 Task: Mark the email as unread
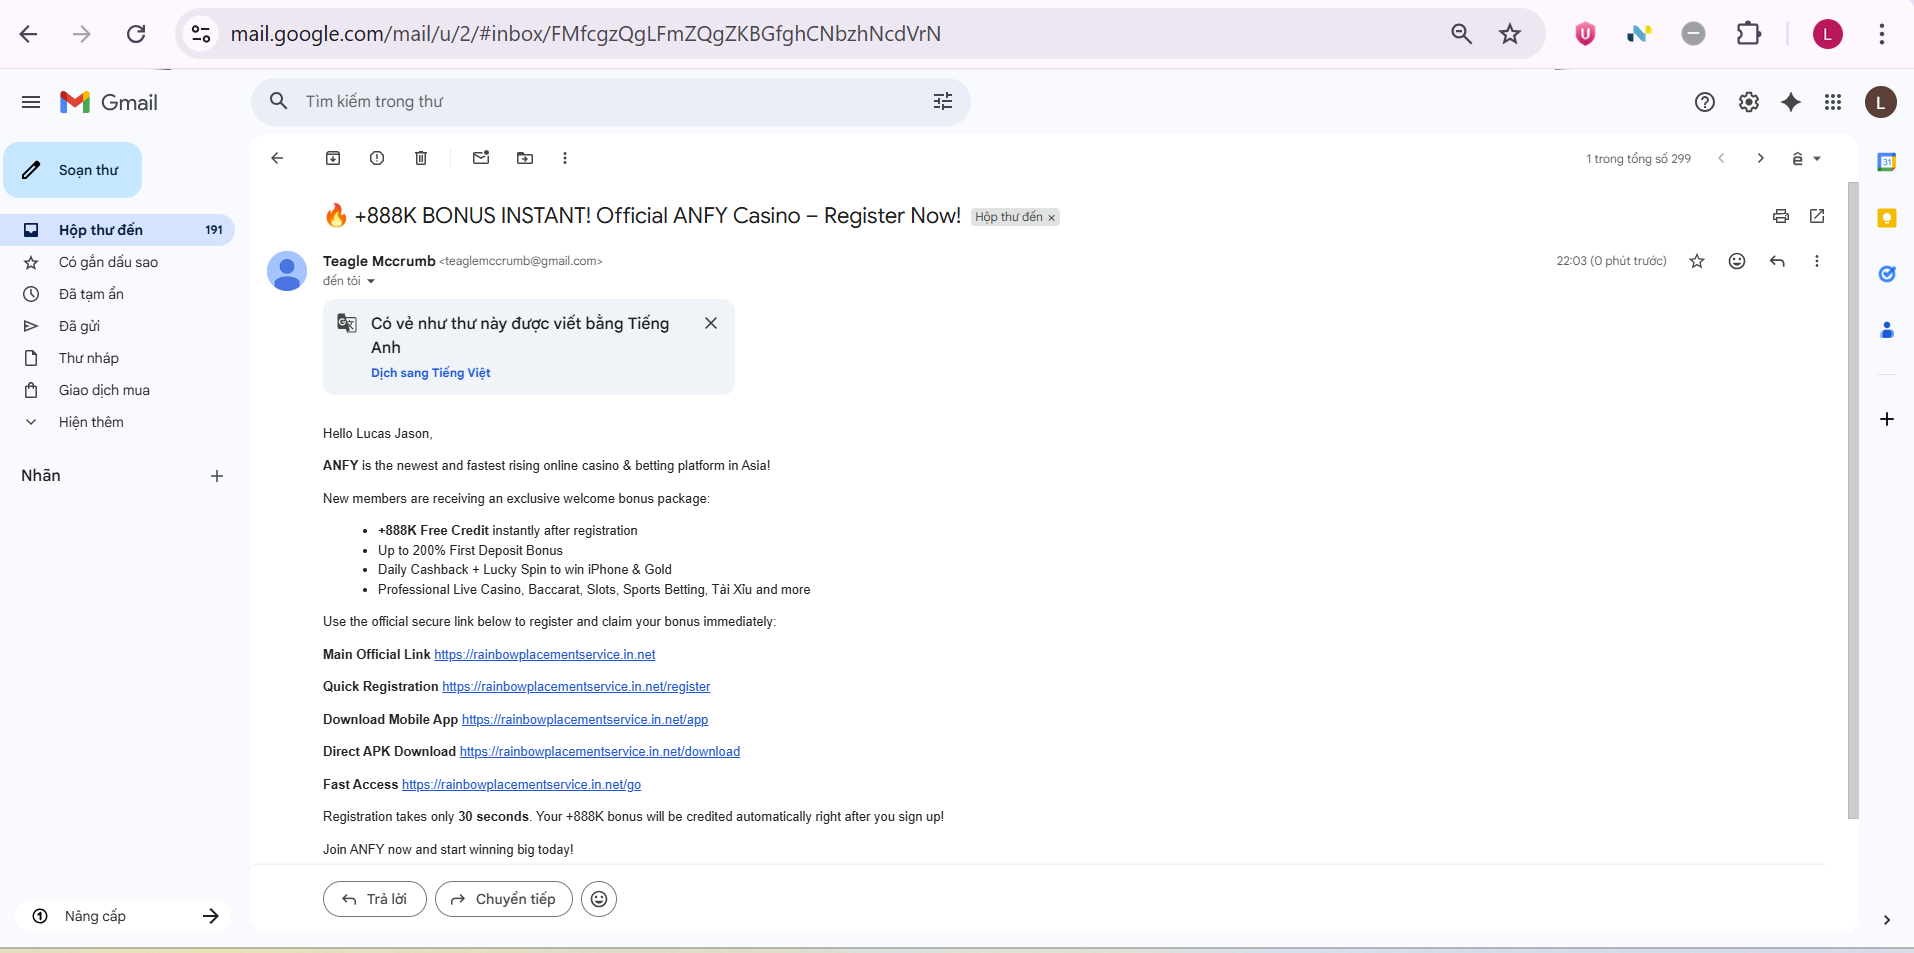(x=481, y=158)
